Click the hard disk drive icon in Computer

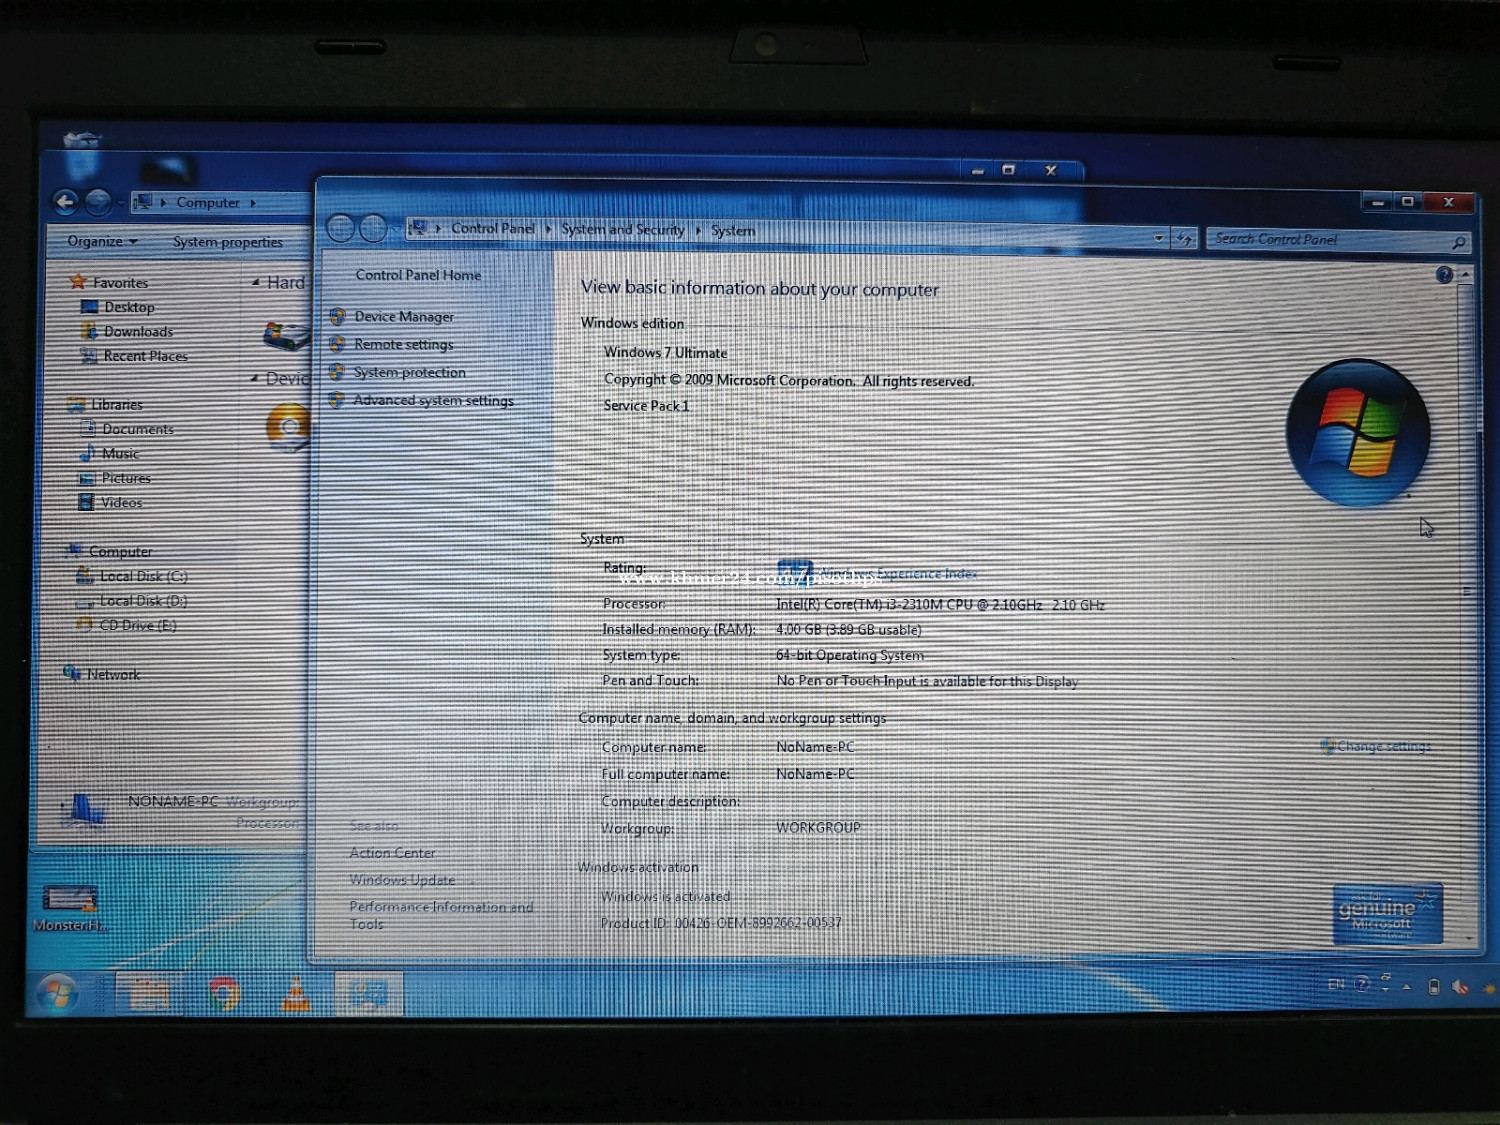286,335
